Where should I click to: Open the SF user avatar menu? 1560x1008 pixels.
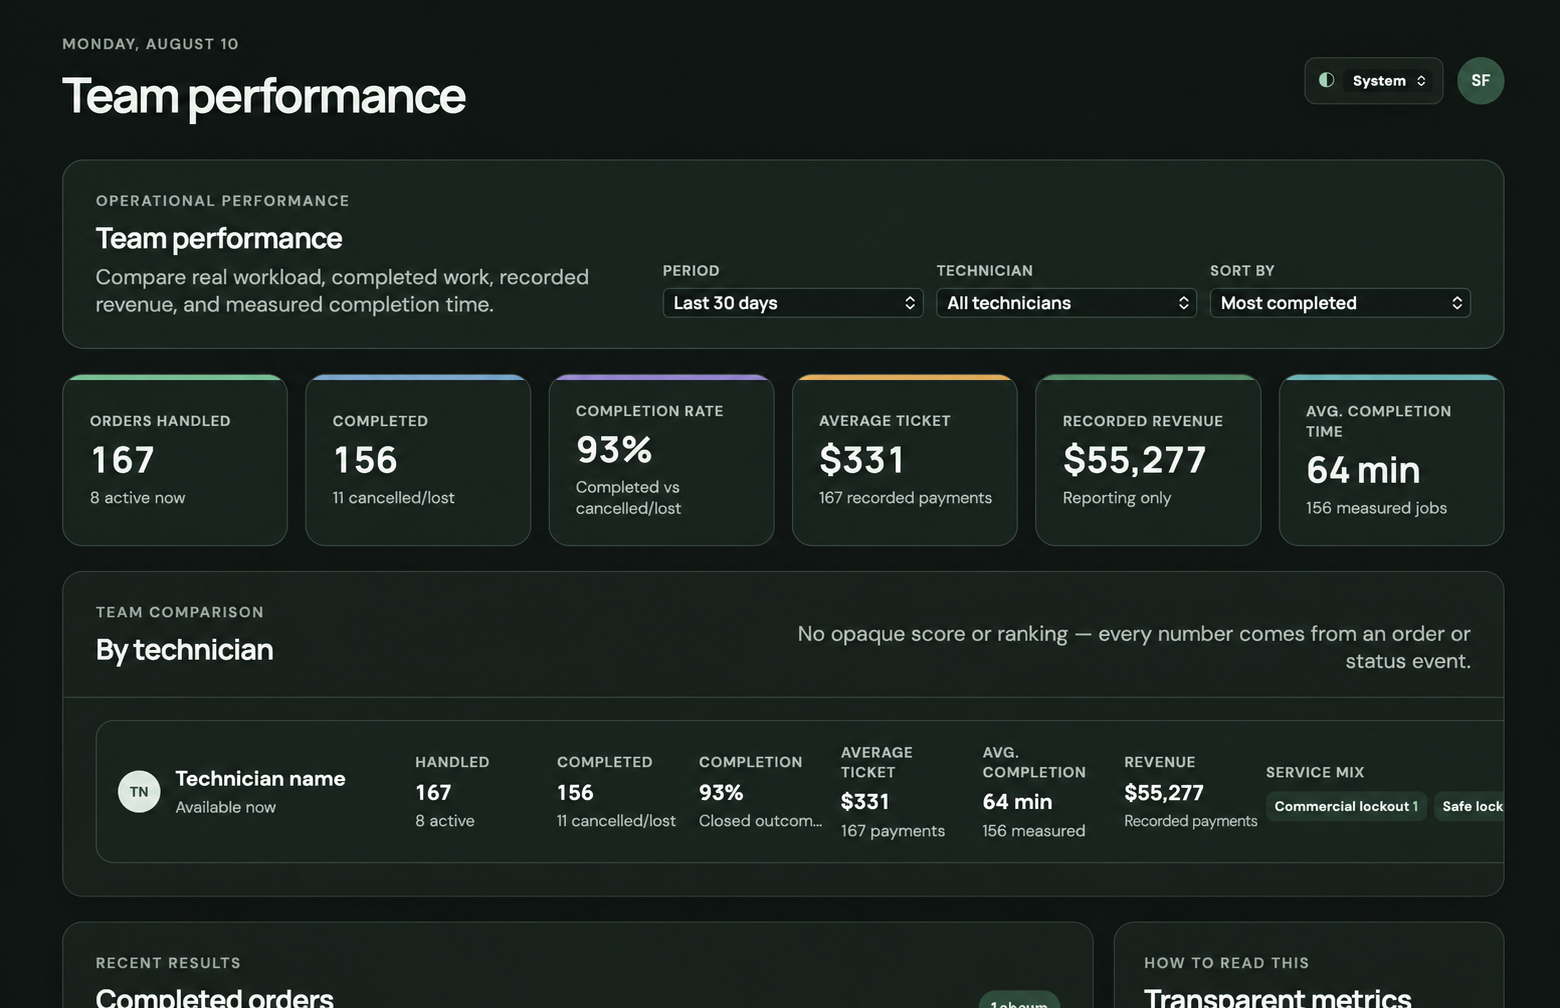[x=1480, y=81]
